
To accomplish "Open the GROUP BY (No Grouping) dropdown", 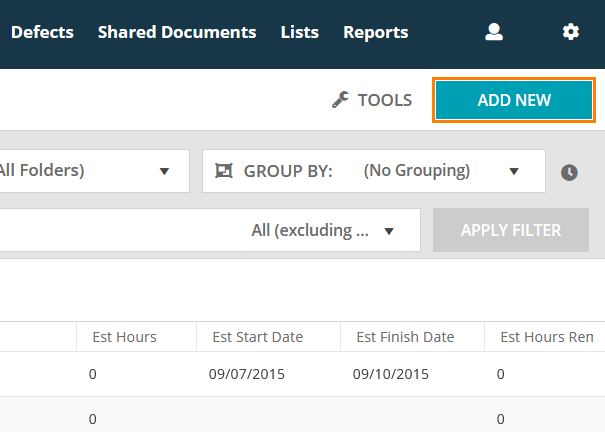I will coord(373,171).
